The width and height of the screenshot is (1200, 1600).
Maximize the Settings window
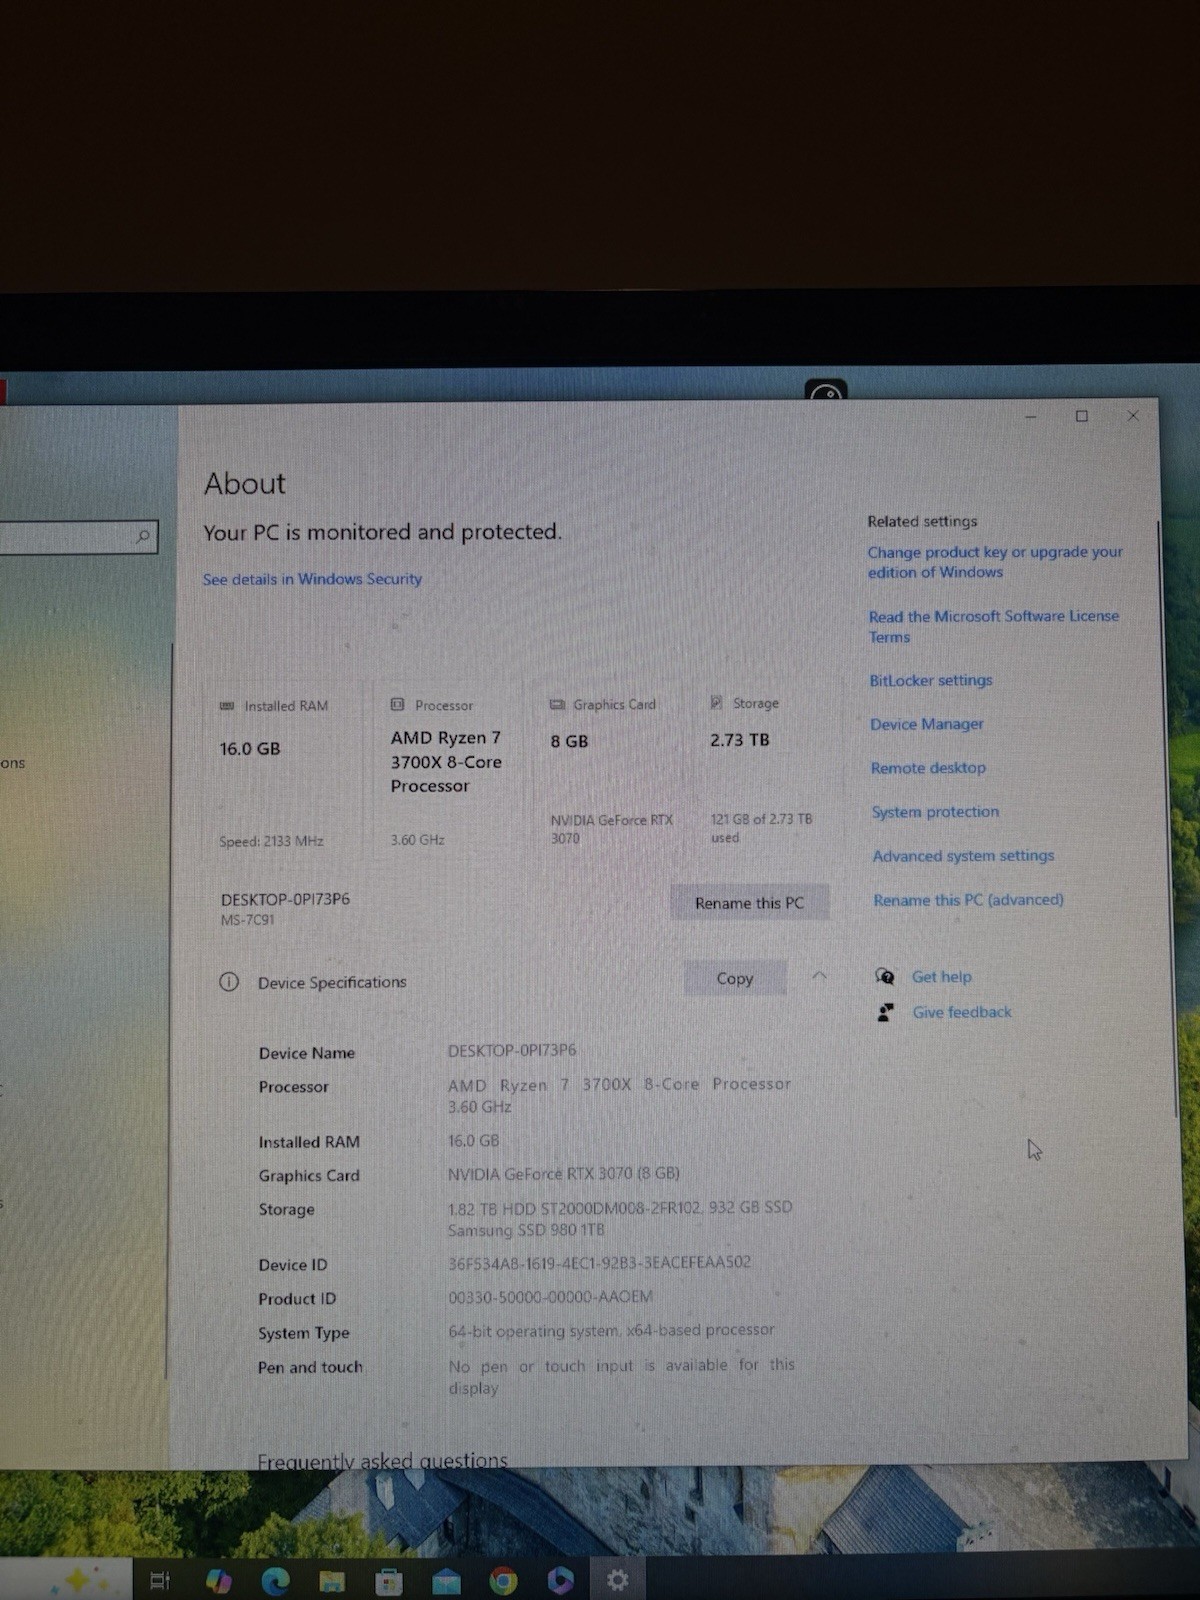1081,416
